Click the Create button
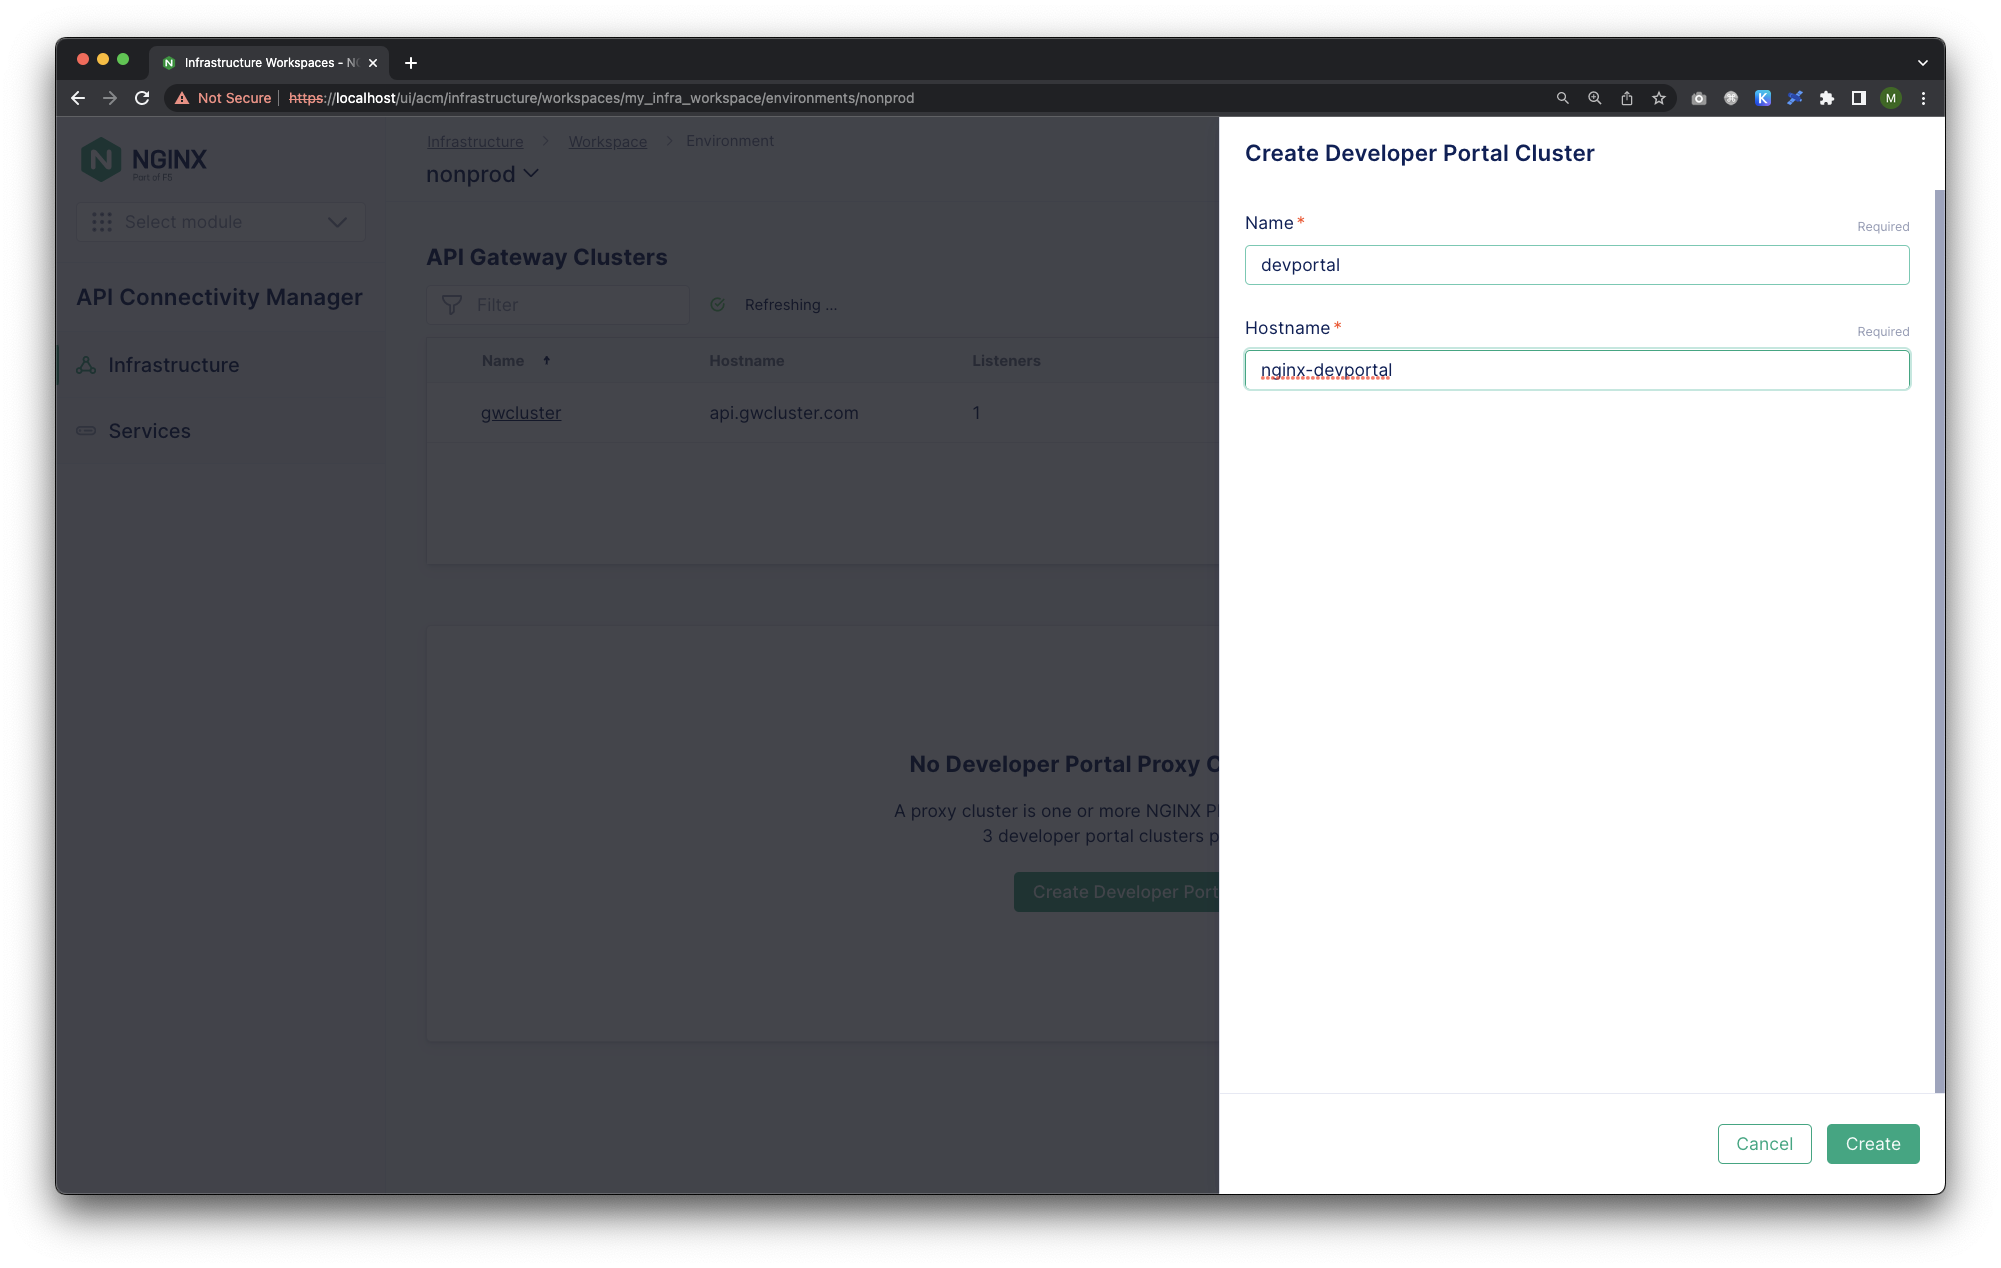 (1872, 1144)
